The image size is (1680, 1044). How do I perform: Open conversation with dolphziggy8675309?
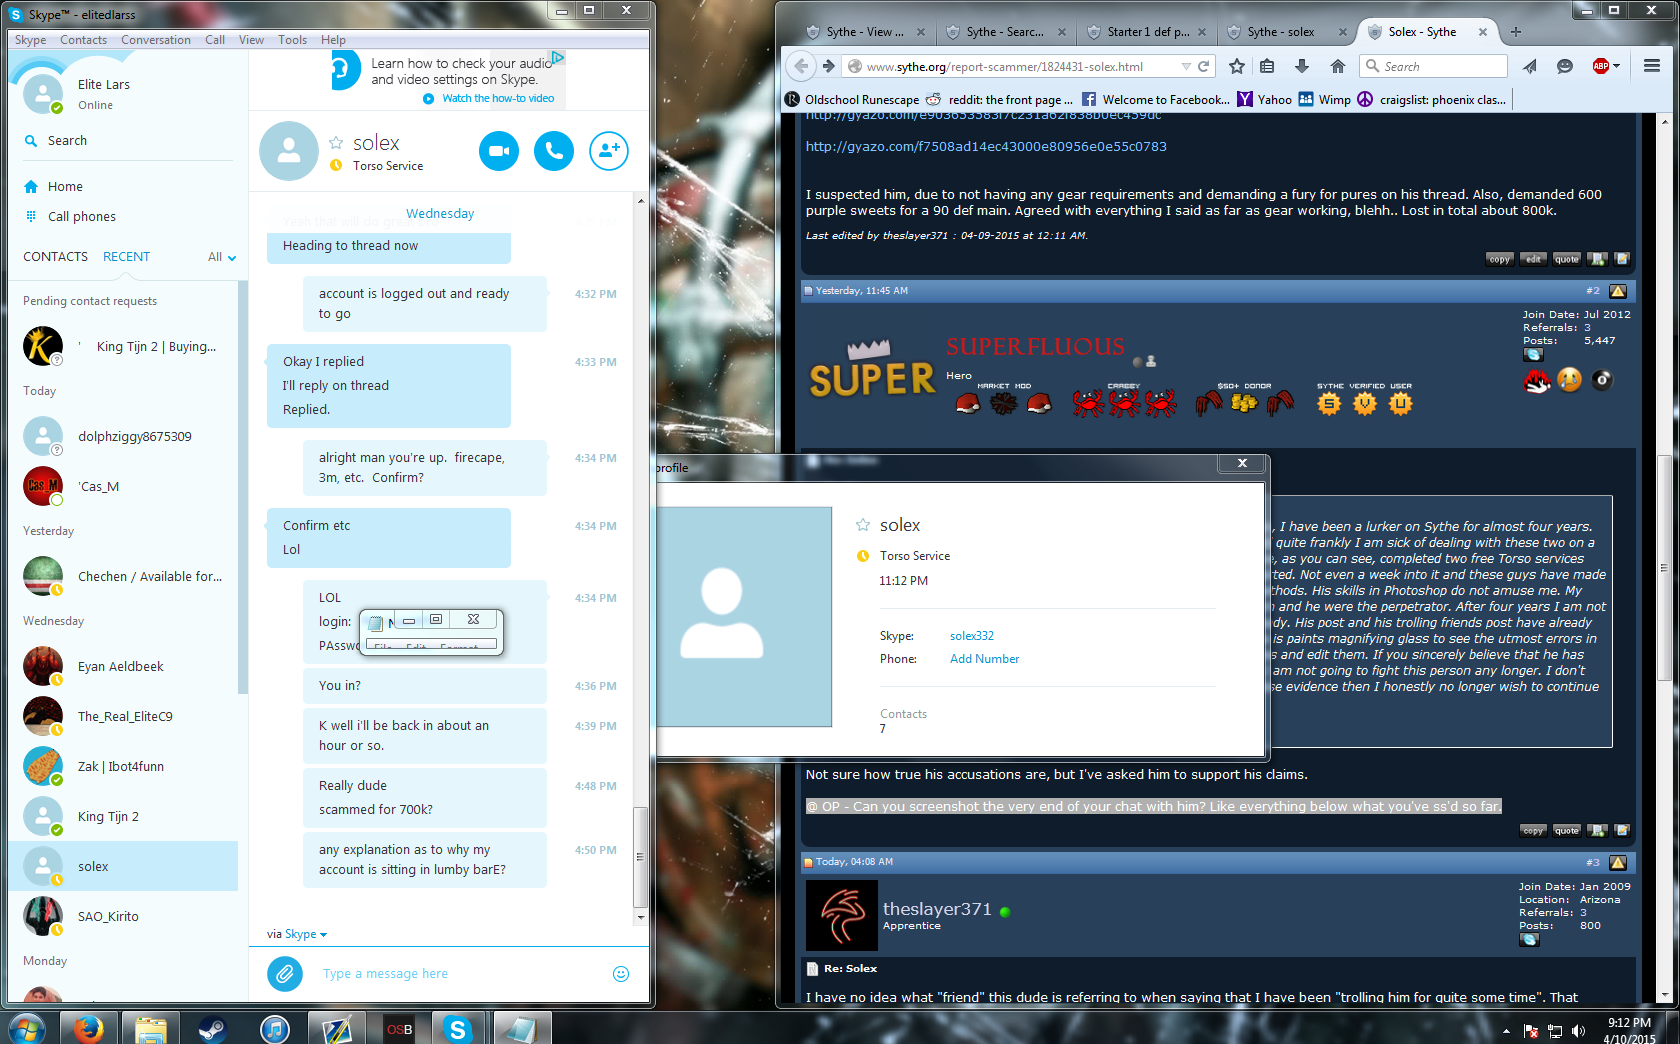[x=123, y=437]
